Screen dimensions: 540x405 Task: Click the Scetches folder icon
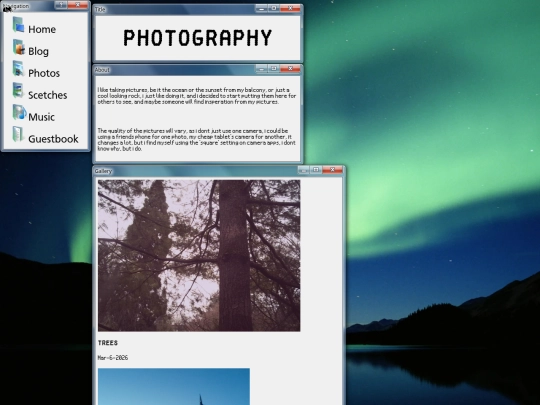pos(19,91)
